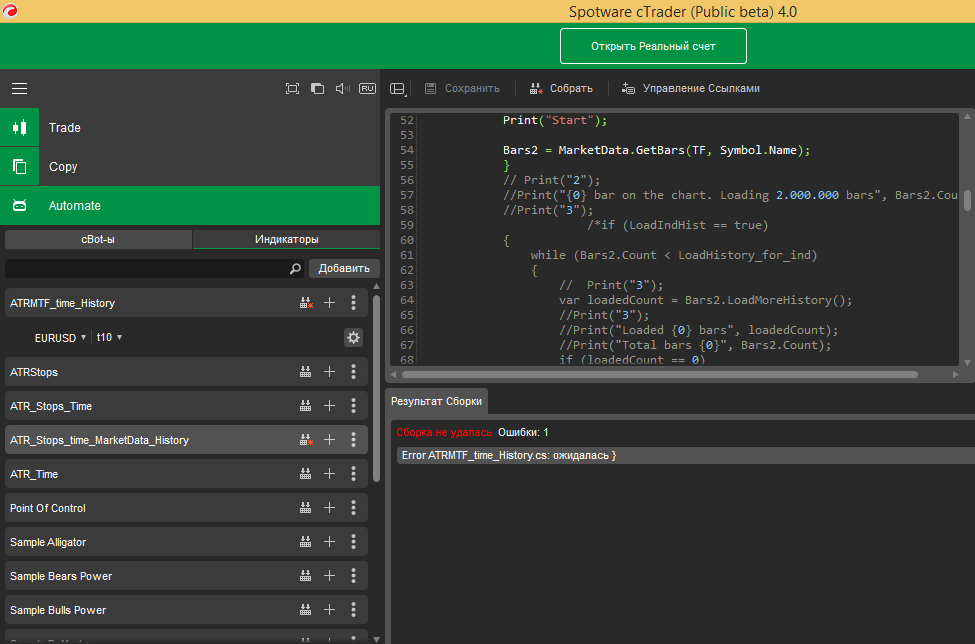Open Point Of Control options menu

(353, 508)
